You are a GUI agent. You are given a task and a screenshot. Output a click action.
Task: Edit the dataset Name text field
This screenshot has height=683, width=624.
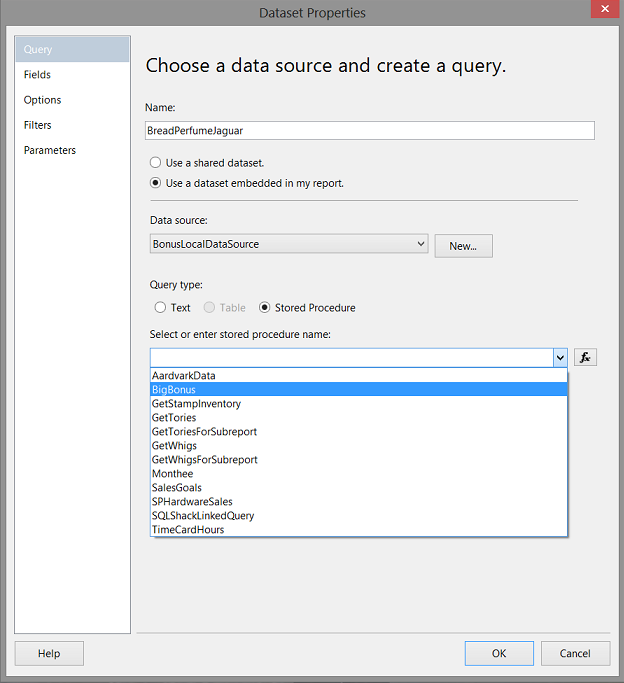pos(370,131)
